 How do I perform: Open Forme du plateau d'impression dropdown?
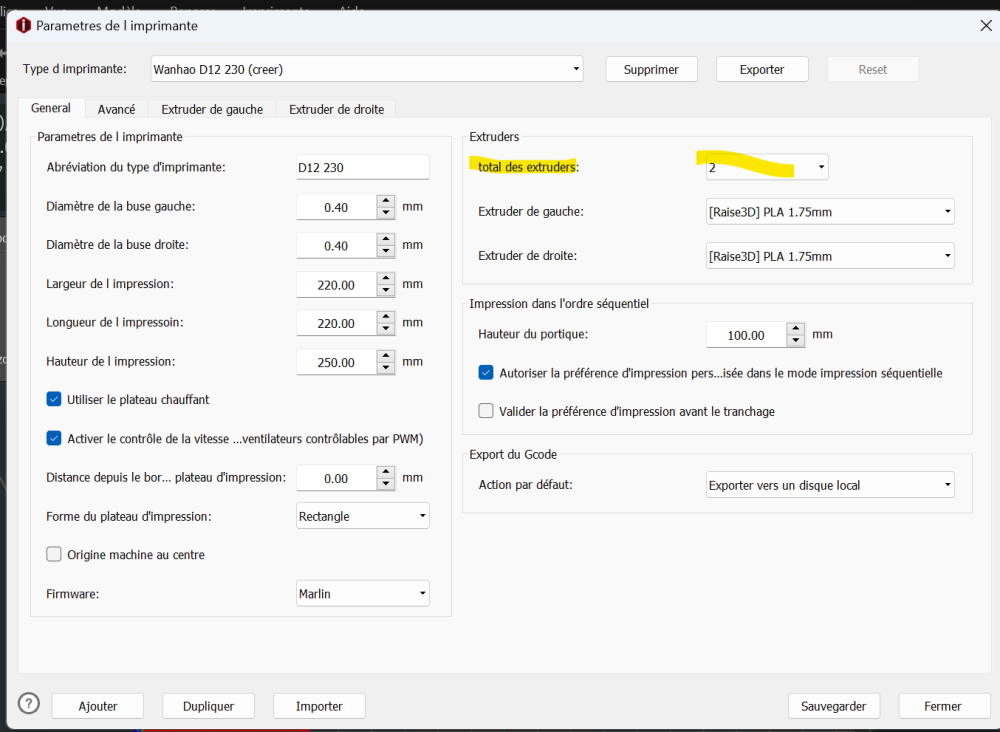[362, 516]
